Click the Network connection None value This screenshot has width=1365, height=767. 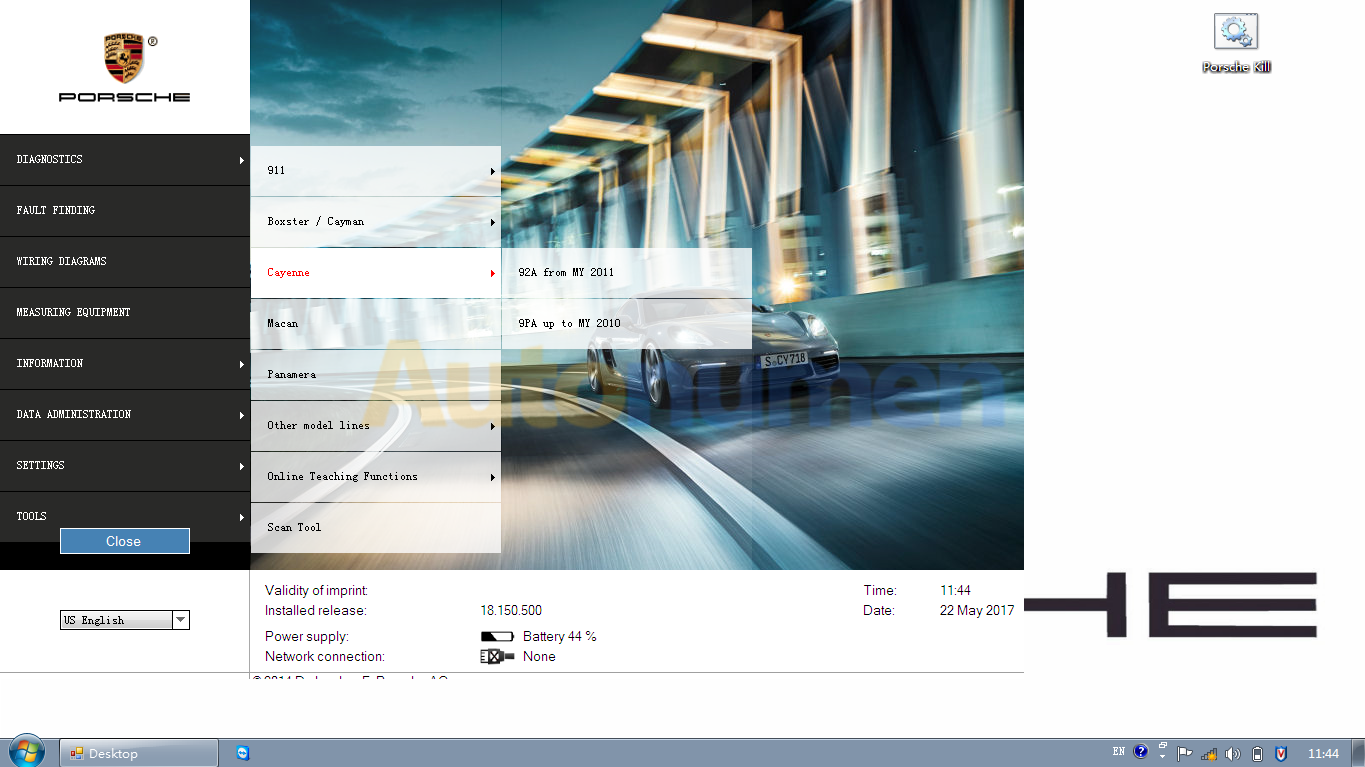539,657
